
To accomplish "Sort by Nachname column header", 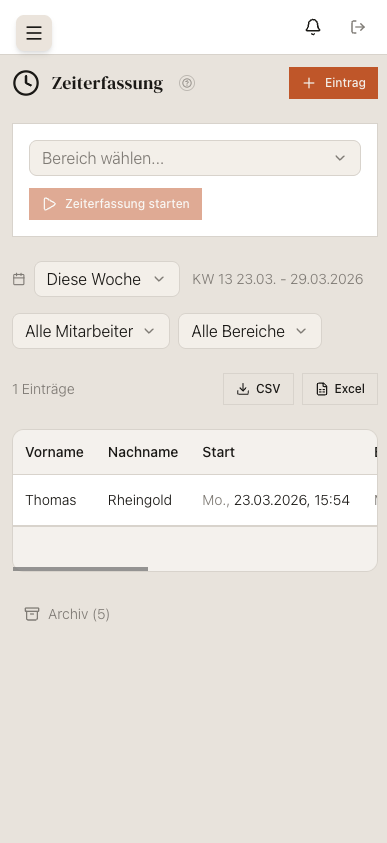I will (x=143, y=452).
